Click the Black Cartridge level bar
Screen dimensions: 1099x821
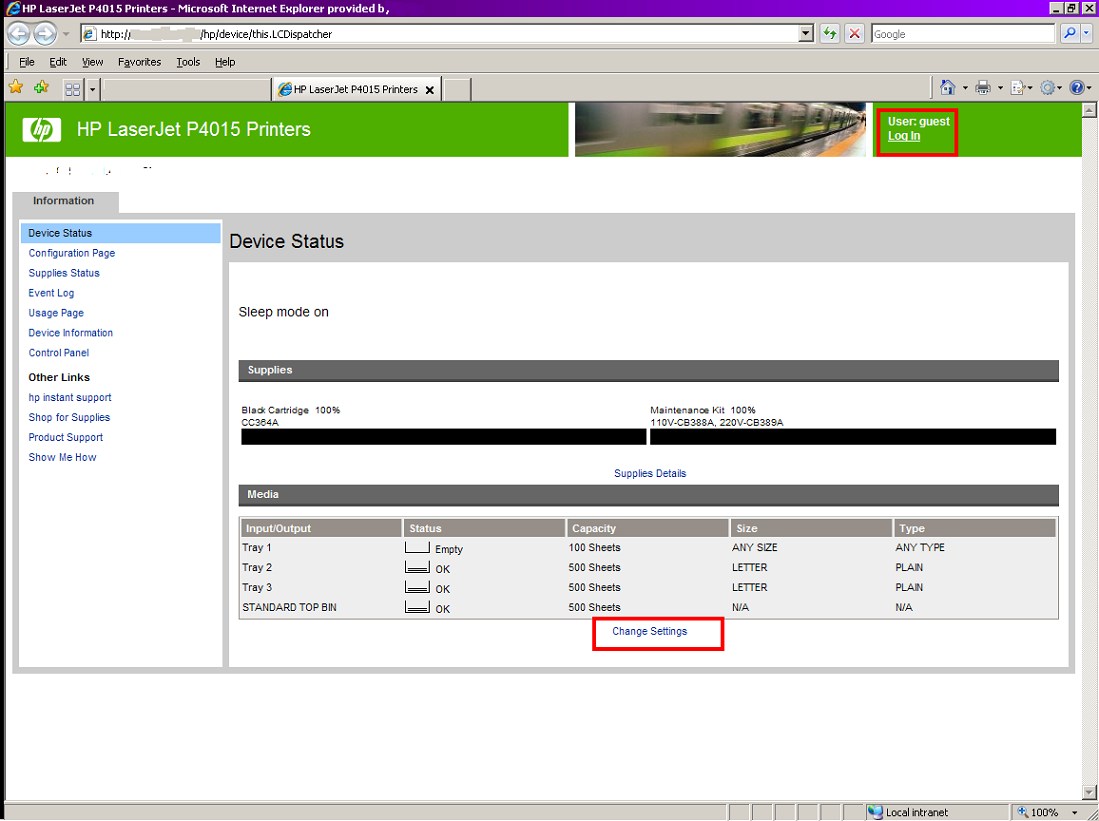click(x=444, y=437)
